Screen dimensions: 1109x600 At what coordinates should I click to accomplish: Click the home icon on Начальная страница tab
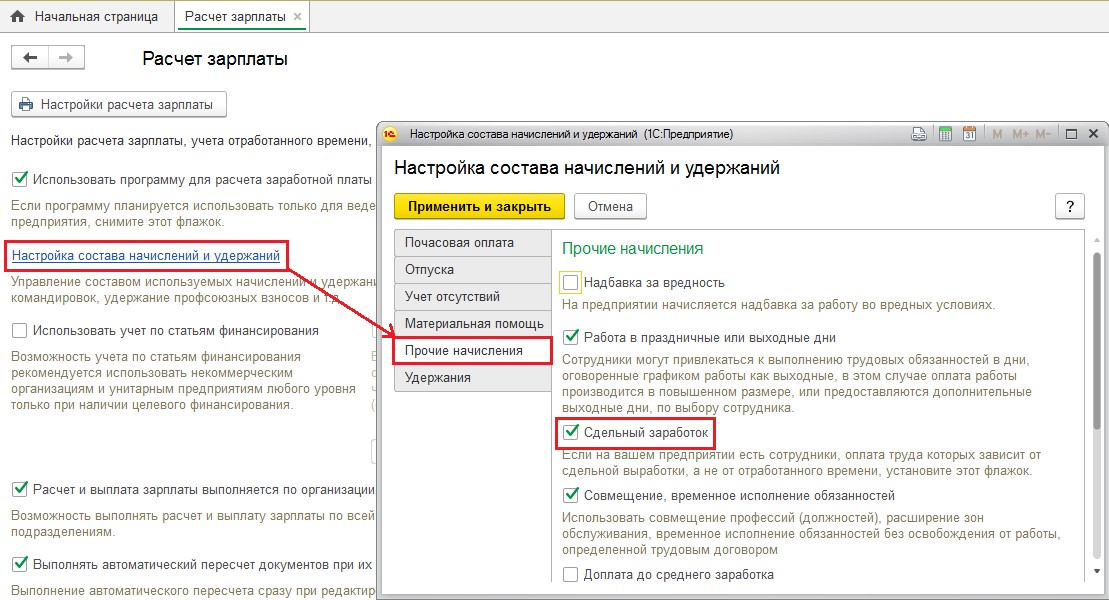click(x=17, y=17)
